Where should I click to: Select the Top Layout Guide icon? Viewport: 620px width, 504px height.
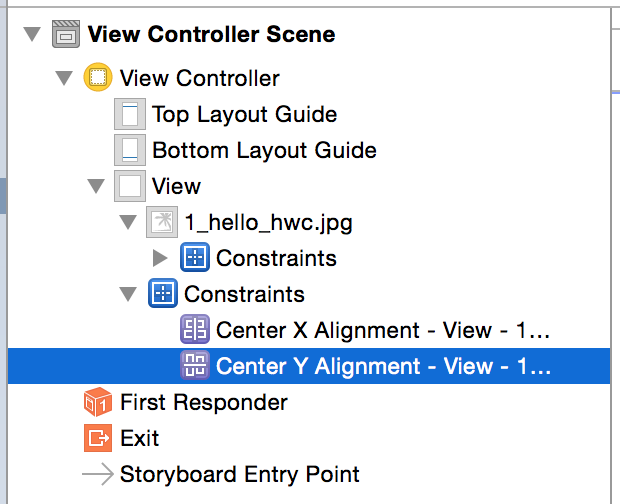[x=129, y=114]
